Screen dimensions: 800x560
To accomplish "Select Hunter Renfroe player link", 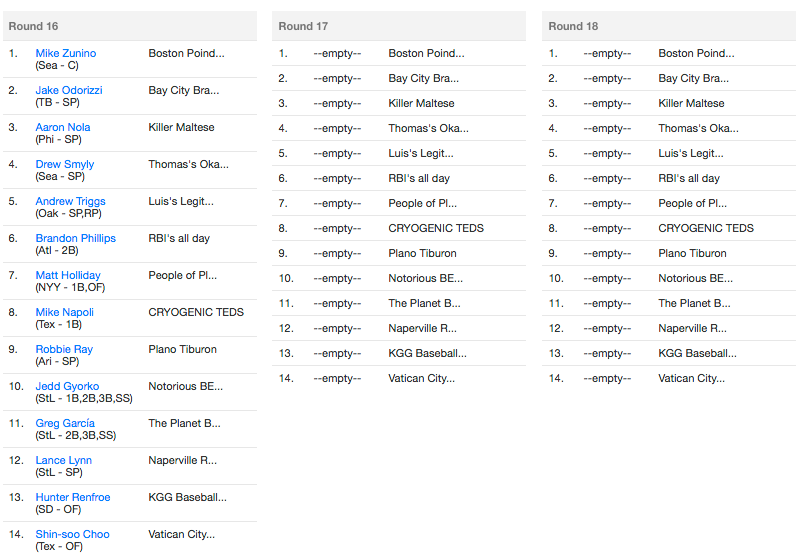I will 73,497.
